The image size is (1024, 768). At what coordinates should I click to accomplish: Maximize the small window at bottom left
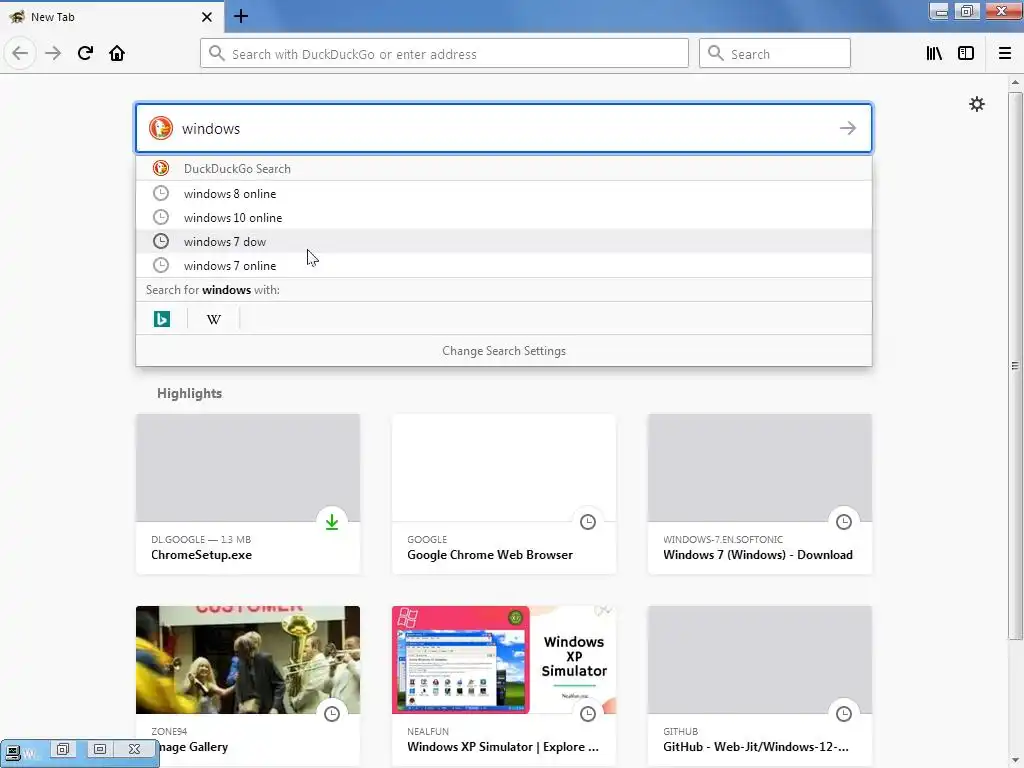point(99,749)
